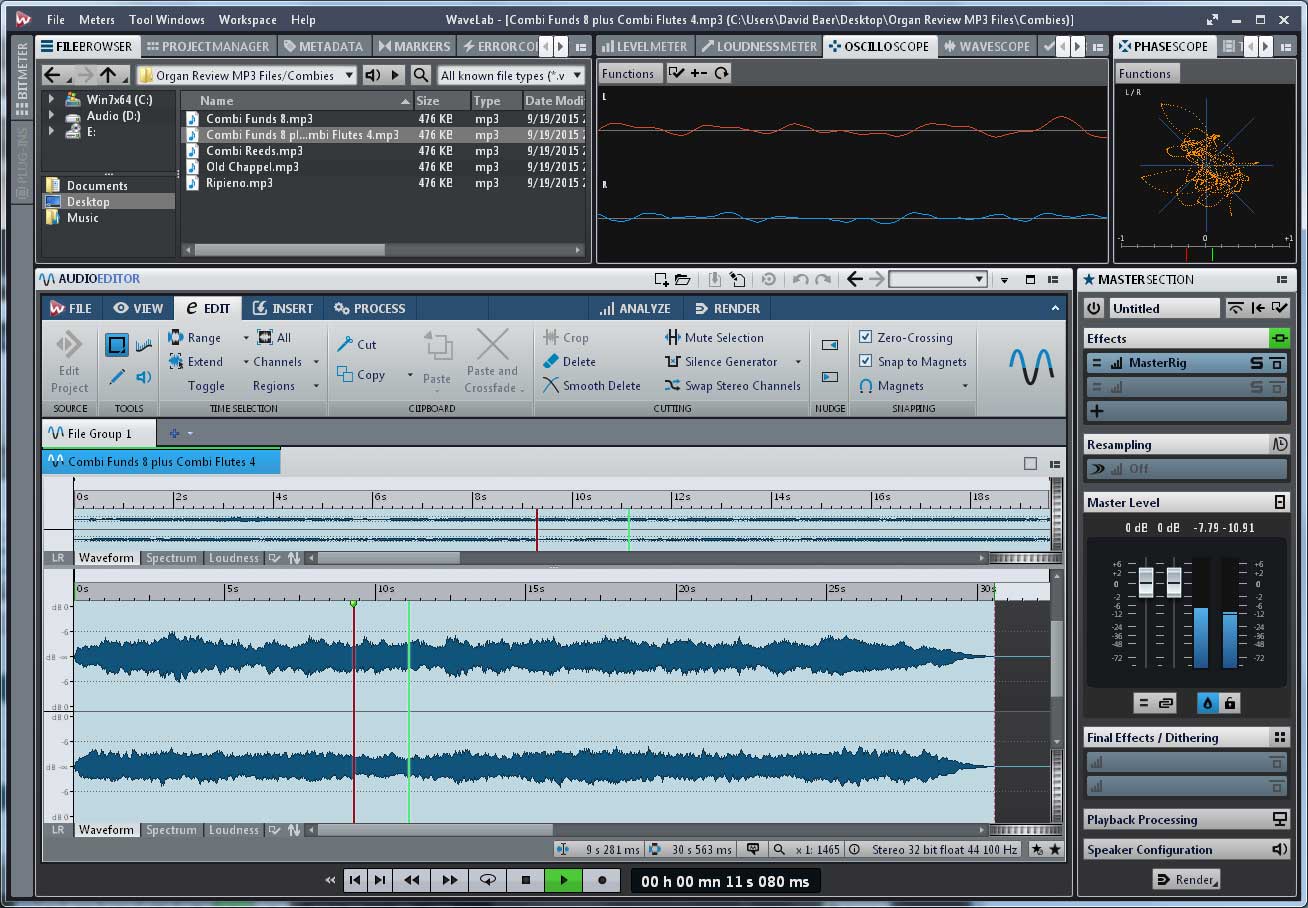Image resolution: width=1308 pixels, height=908 pixels.
Task: Open the Speaker Configuration speaker icon
Action: [x=1279, y=850]
